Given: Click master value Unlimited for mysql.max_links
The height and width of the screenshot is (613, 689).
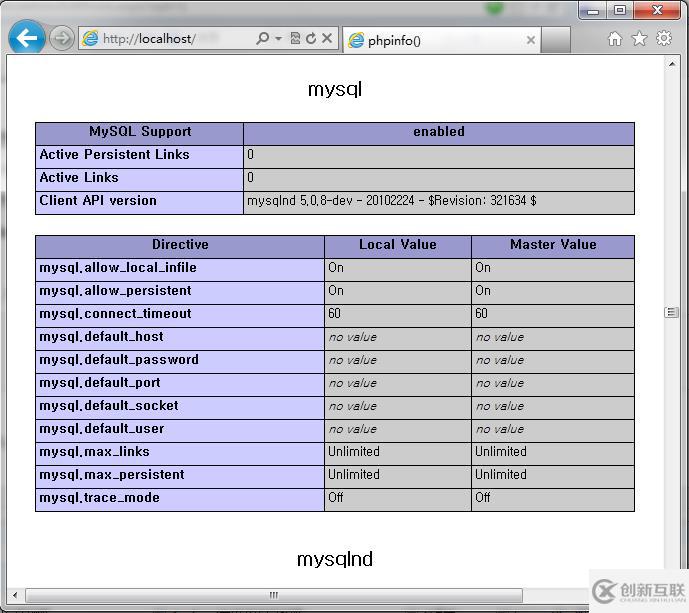Looking at the screenshot, I should pos(500,452).
